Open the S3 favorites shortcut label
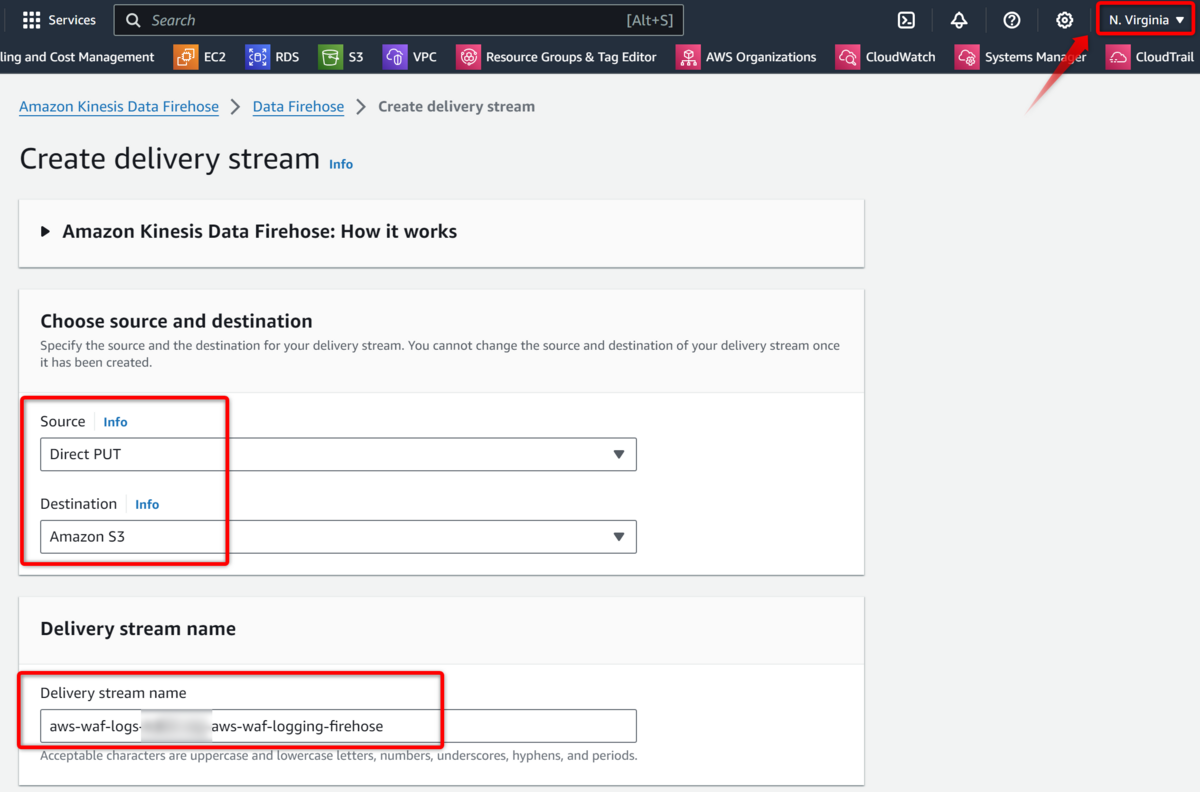1200x792 pixels. [356, 57]
